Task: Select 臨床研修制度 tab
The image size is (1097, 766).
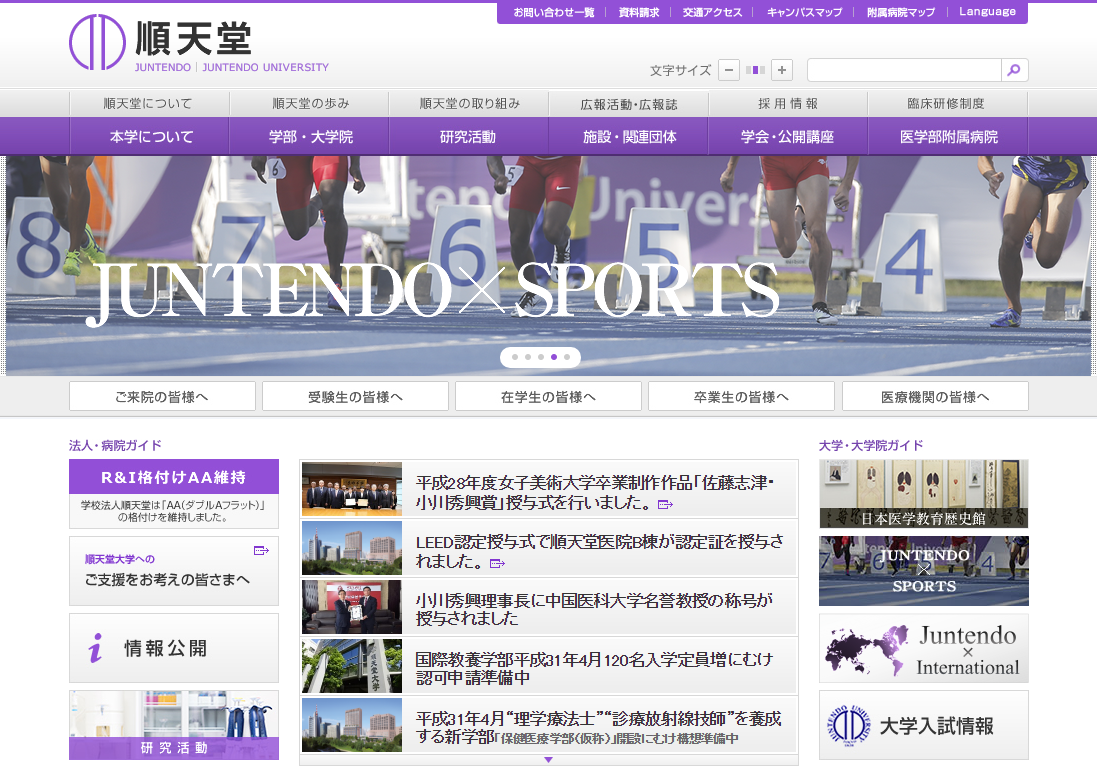Action: tap(947, 104)
